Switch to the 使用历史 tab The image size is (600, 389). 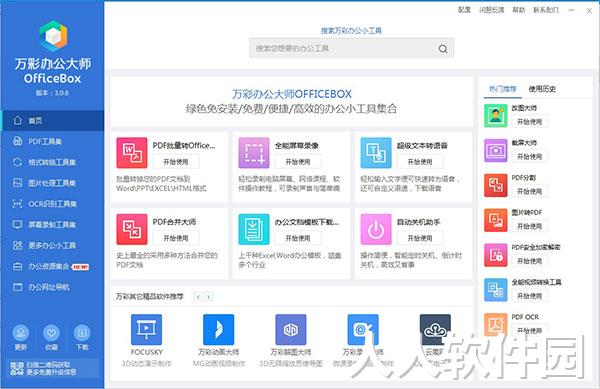pos(542,89)
